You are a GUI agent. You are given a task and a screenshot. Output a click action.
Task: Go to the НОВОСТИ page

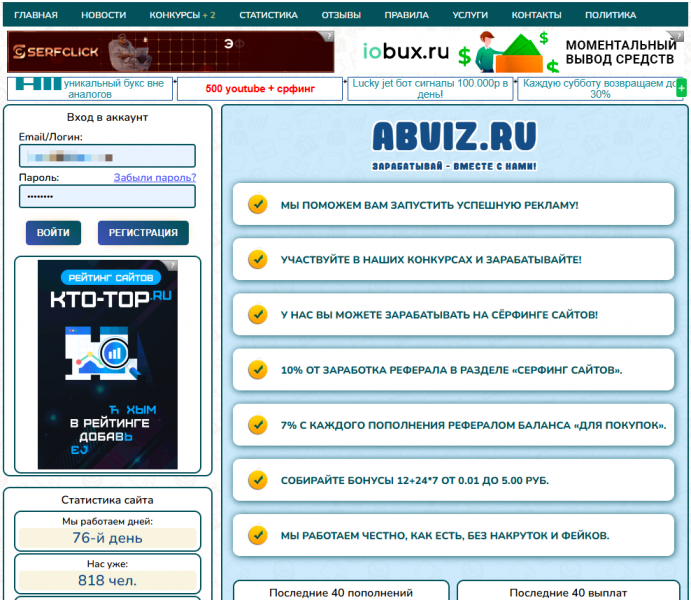[x=104, y=15]
